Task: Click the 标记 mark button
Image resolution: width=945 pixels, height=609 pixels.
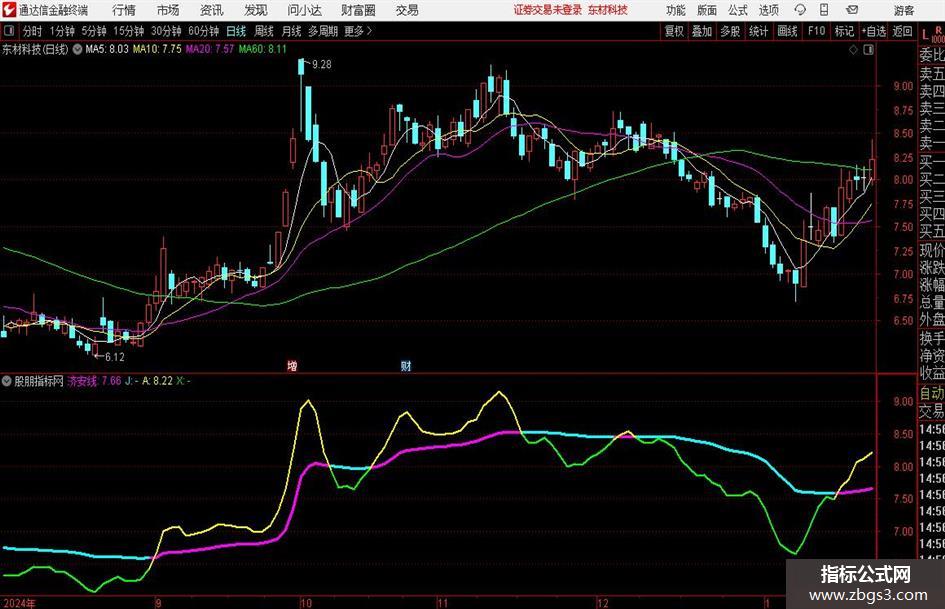Action: (844, 31)
